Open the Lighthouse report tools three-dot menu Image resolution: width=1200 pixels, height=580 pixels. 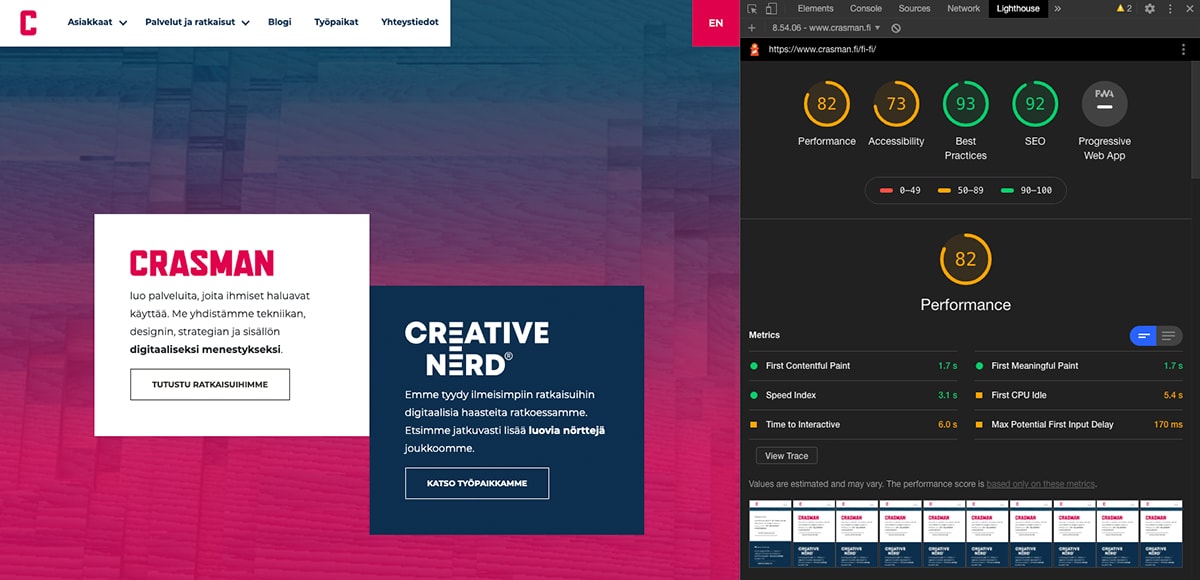point(1185,49)
